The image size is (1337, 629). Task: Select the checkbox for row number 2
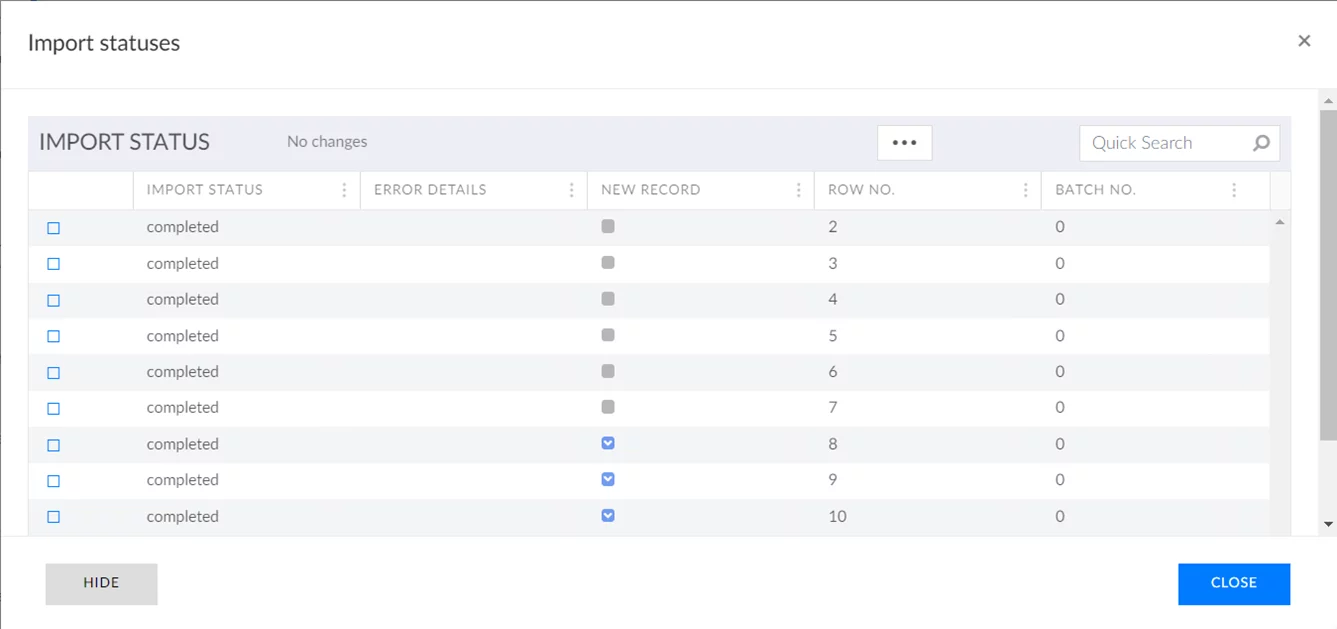click(x=54, y=228)
